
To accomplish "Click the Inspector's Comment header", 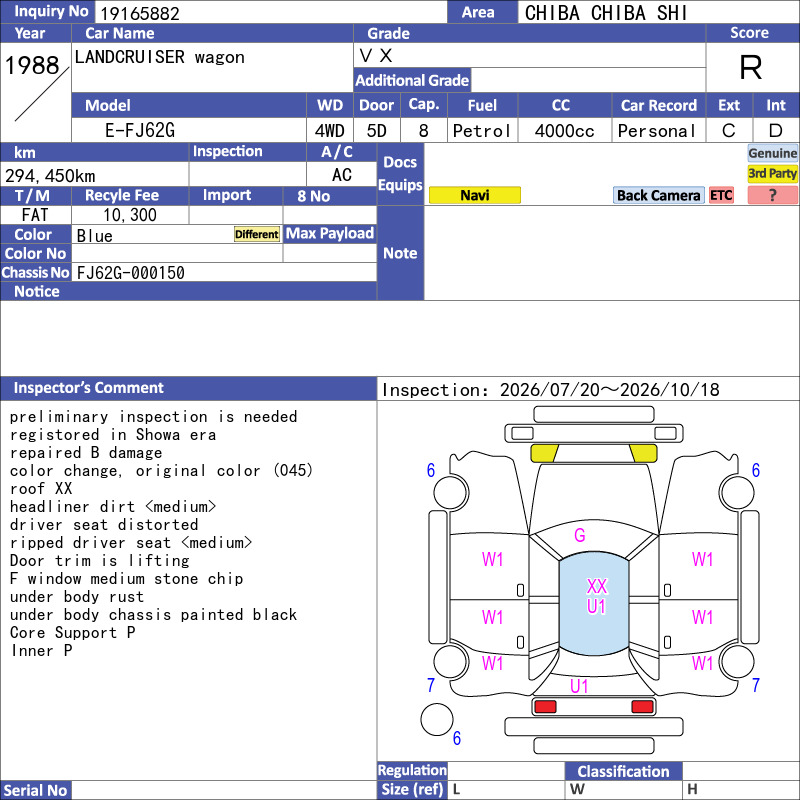I will tap(188, 388).
